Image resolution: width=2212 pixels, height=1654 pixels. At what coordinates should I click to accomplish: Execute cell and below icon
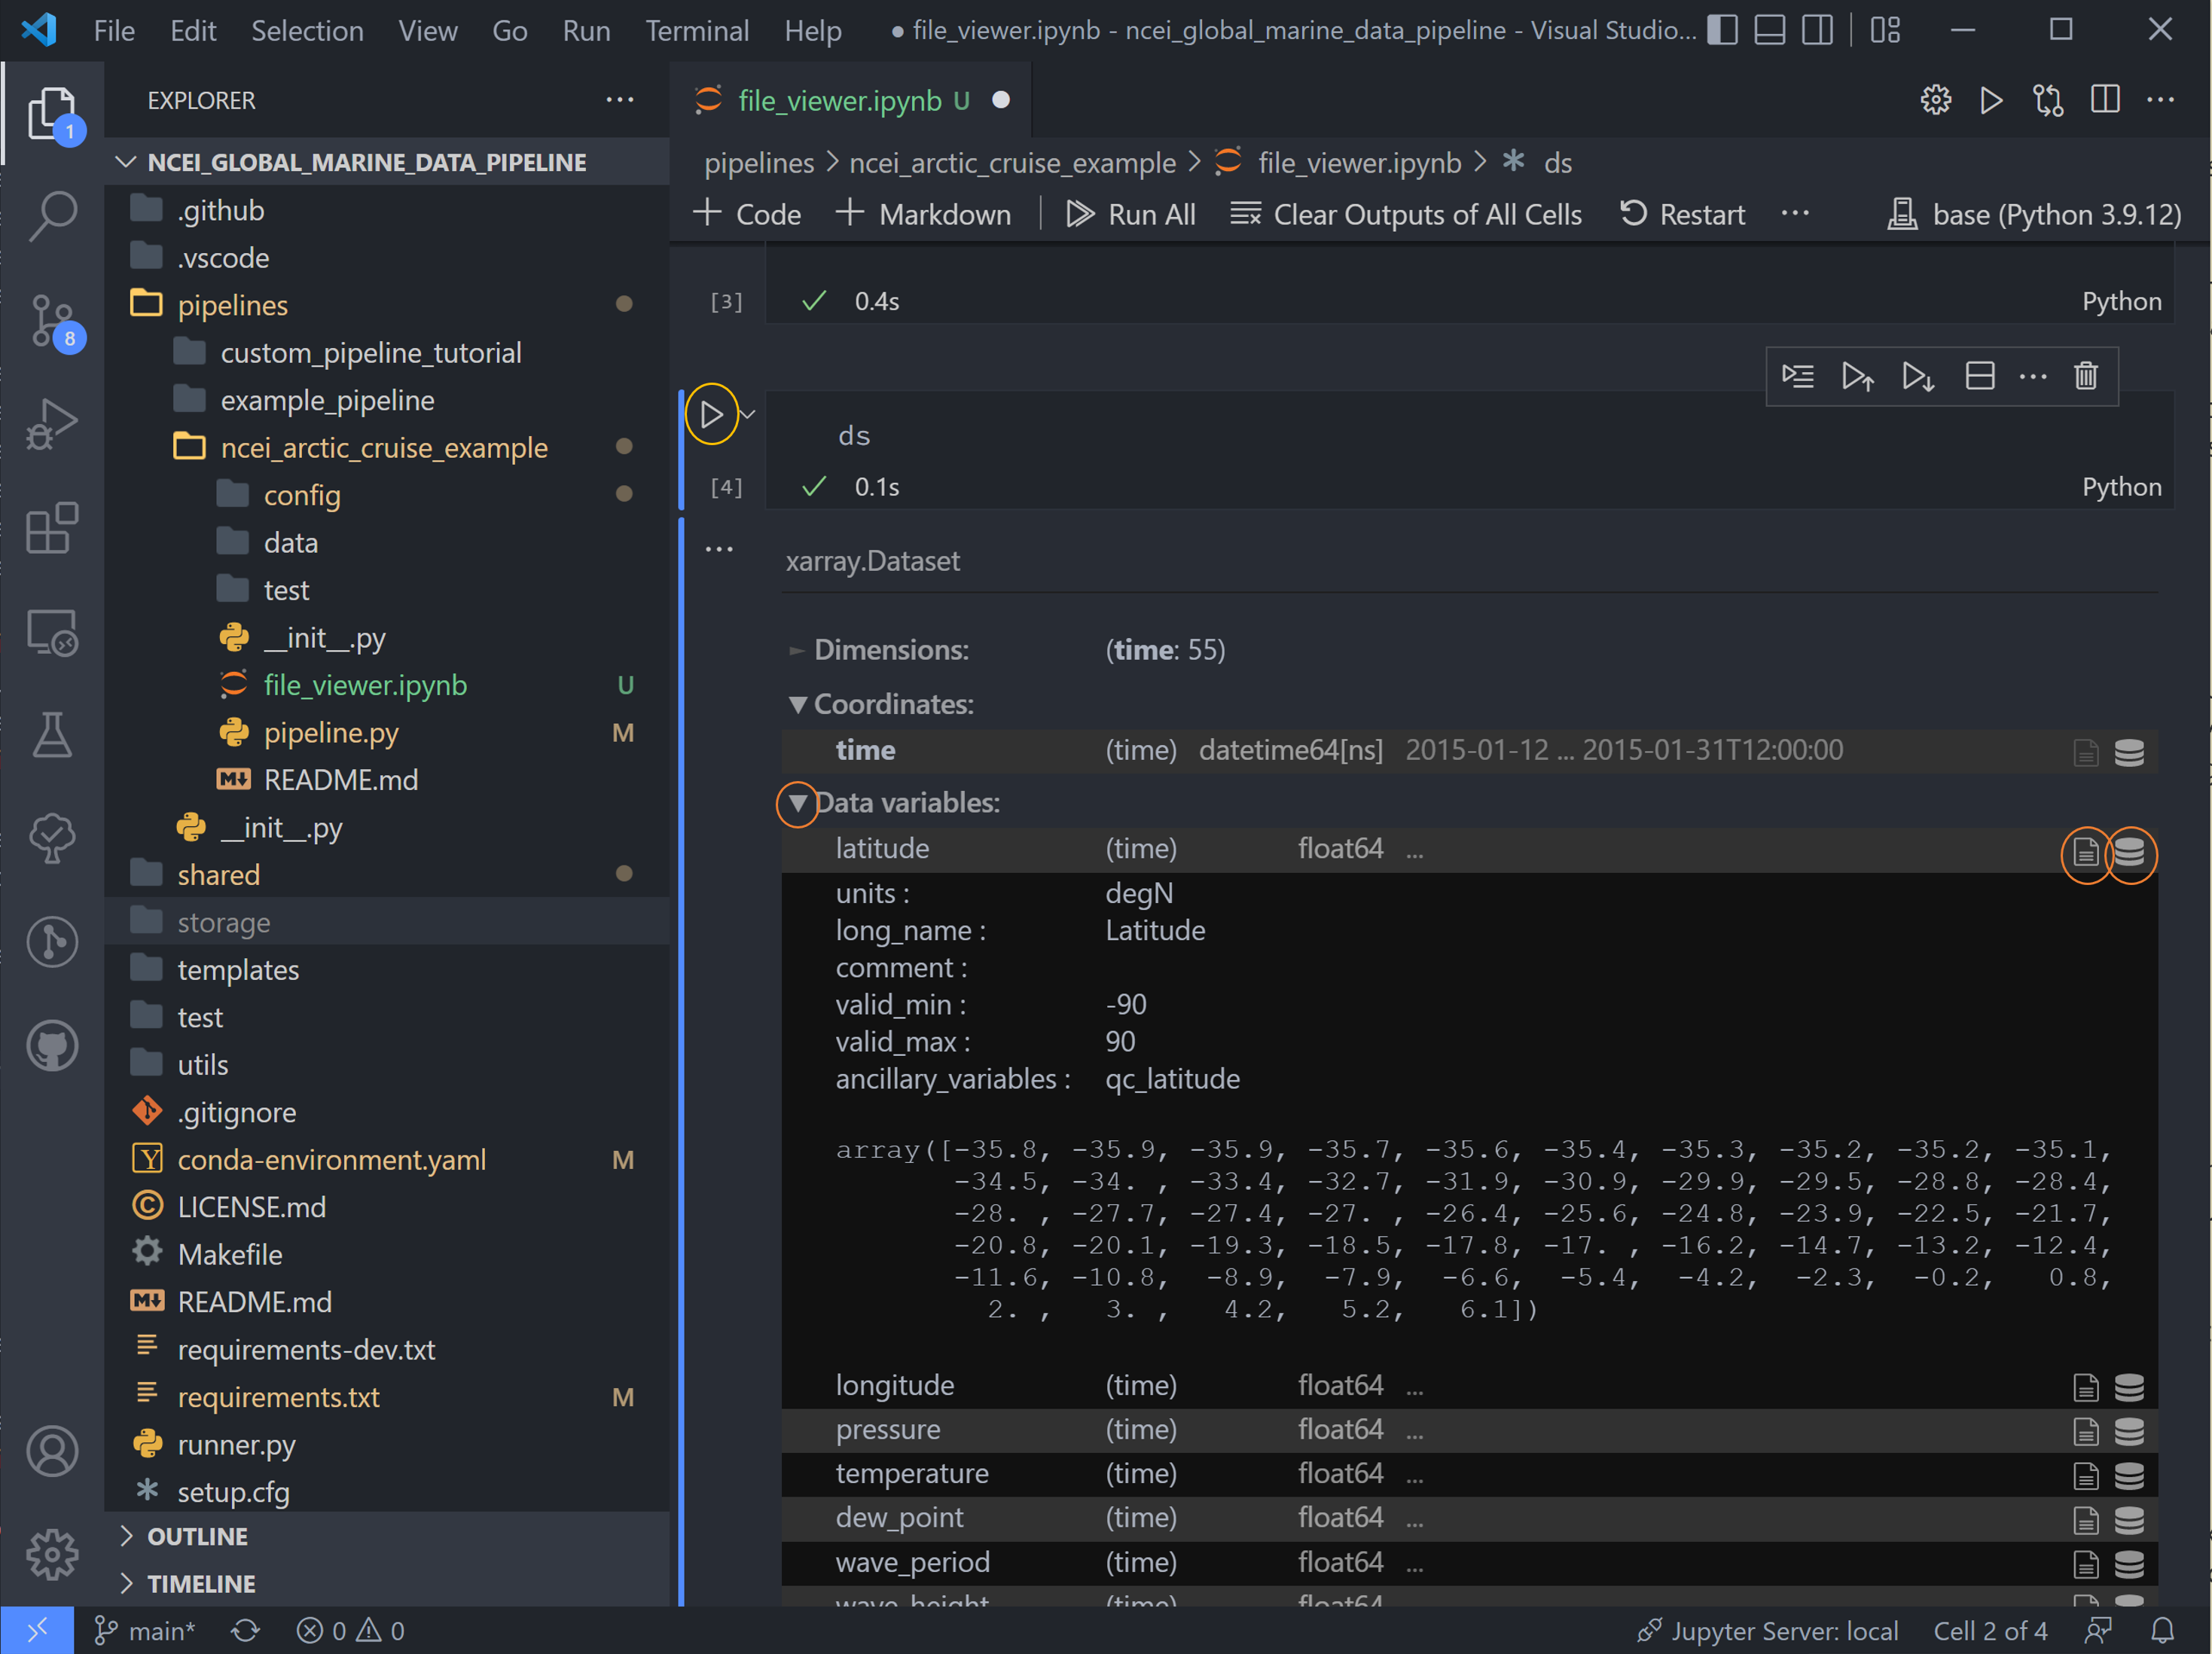pos(1918,376)
